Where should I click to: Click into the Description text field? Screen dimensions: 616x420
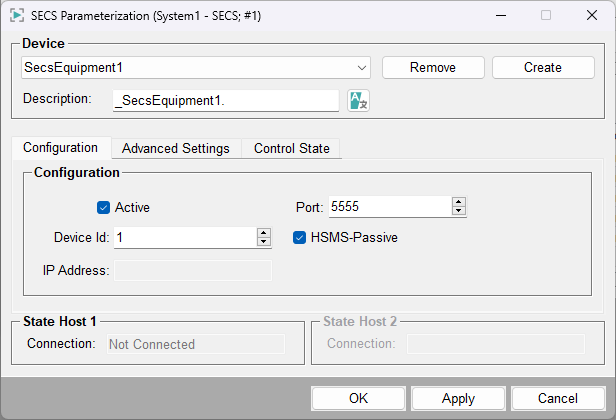226,100
